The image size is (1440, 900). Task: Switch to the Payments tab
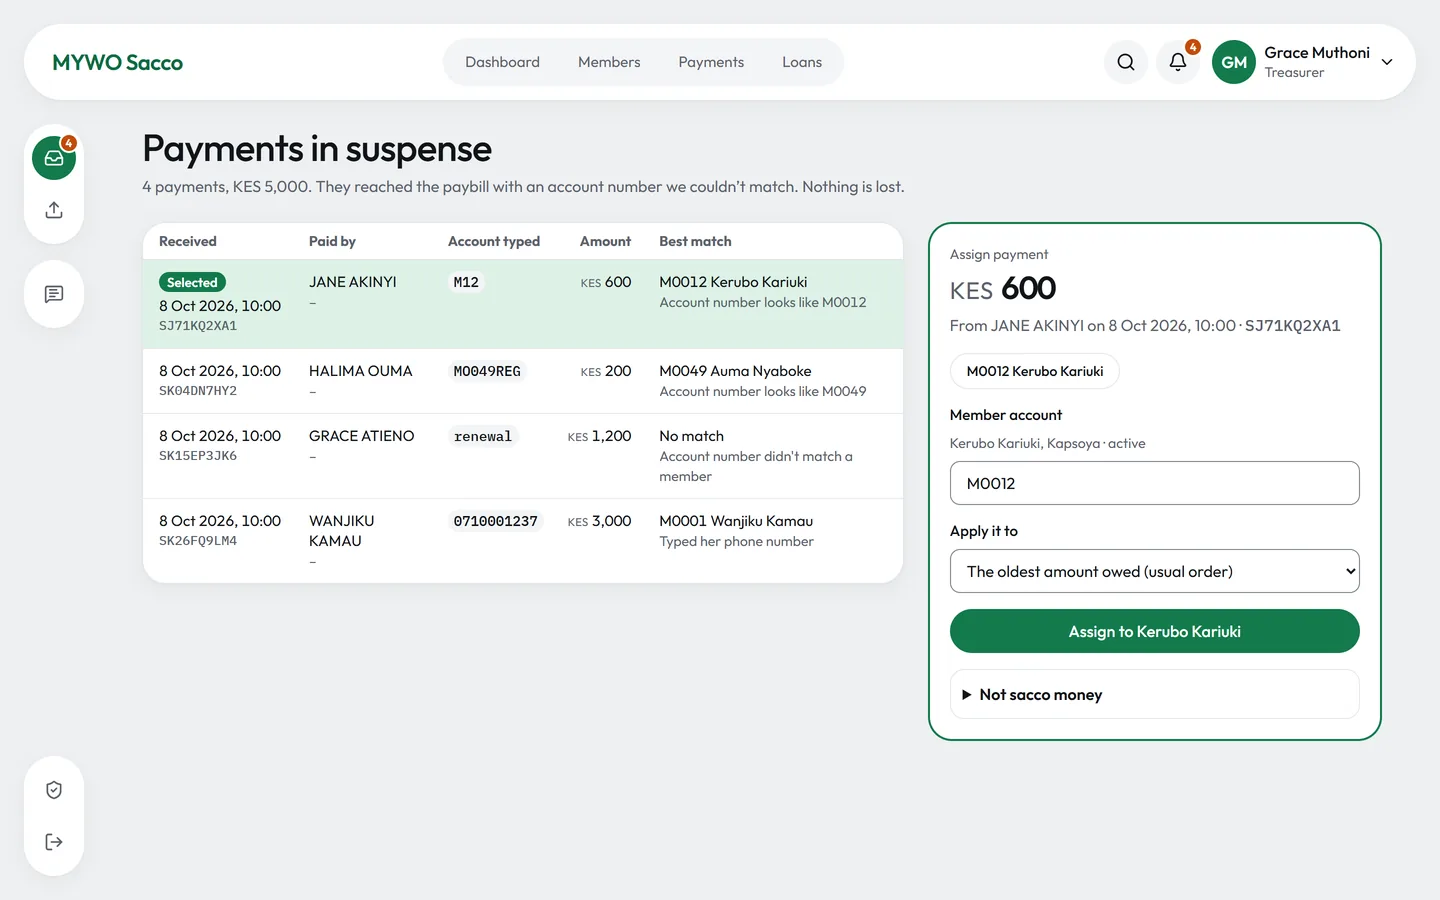click(711, 62)
